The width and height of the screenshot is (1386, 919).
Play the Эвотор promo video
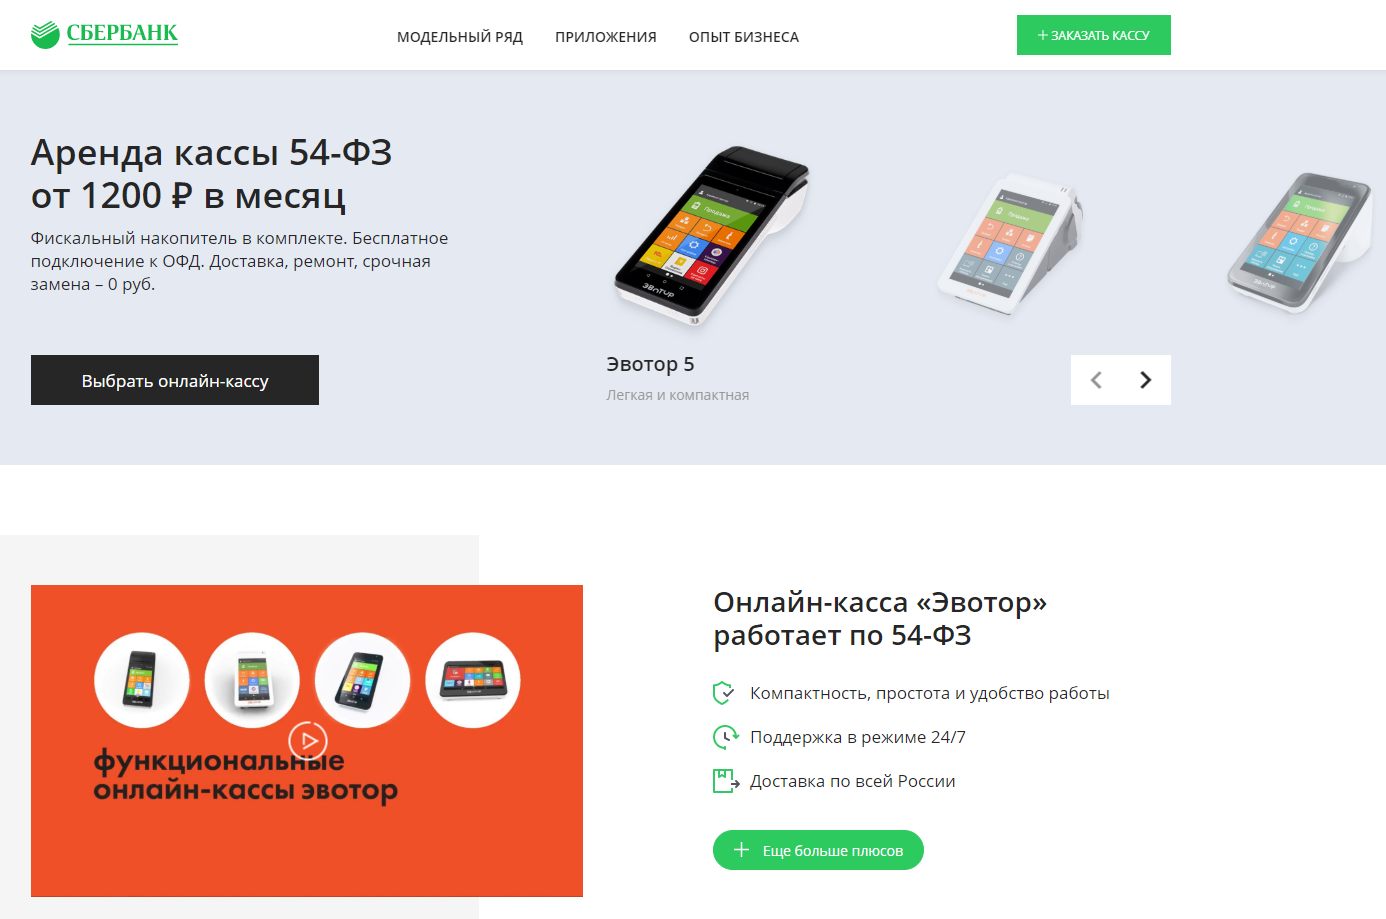[x=307, y=741]
